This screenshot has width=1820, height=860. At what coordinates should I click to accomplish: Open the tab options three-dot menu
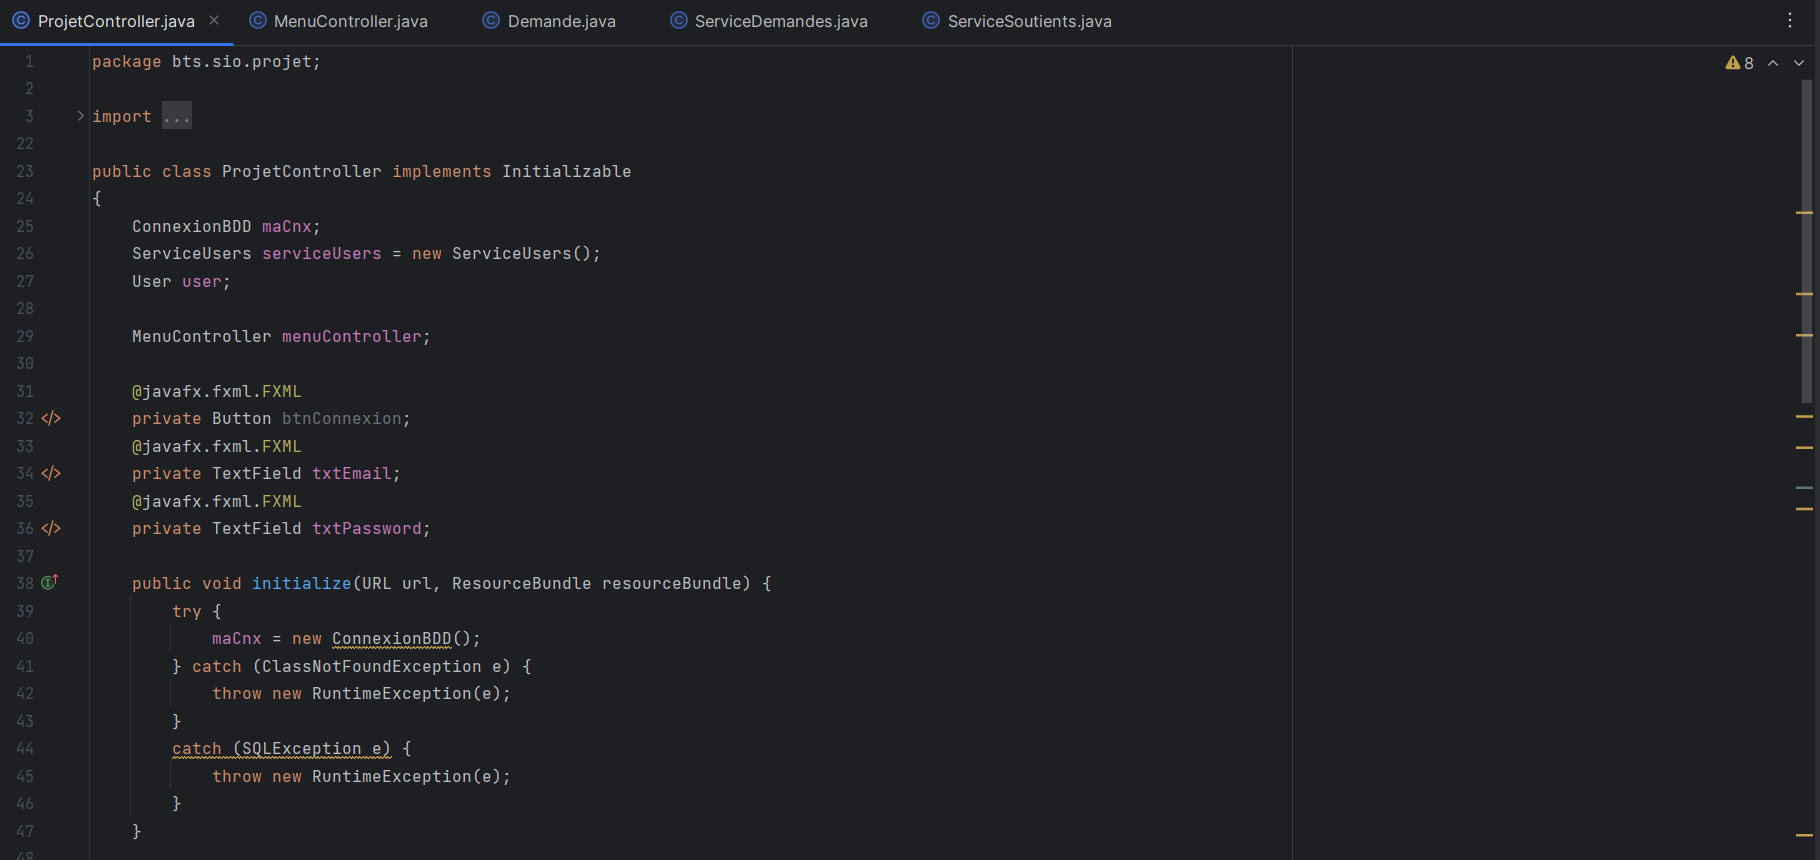click(x=1790, y=21)
